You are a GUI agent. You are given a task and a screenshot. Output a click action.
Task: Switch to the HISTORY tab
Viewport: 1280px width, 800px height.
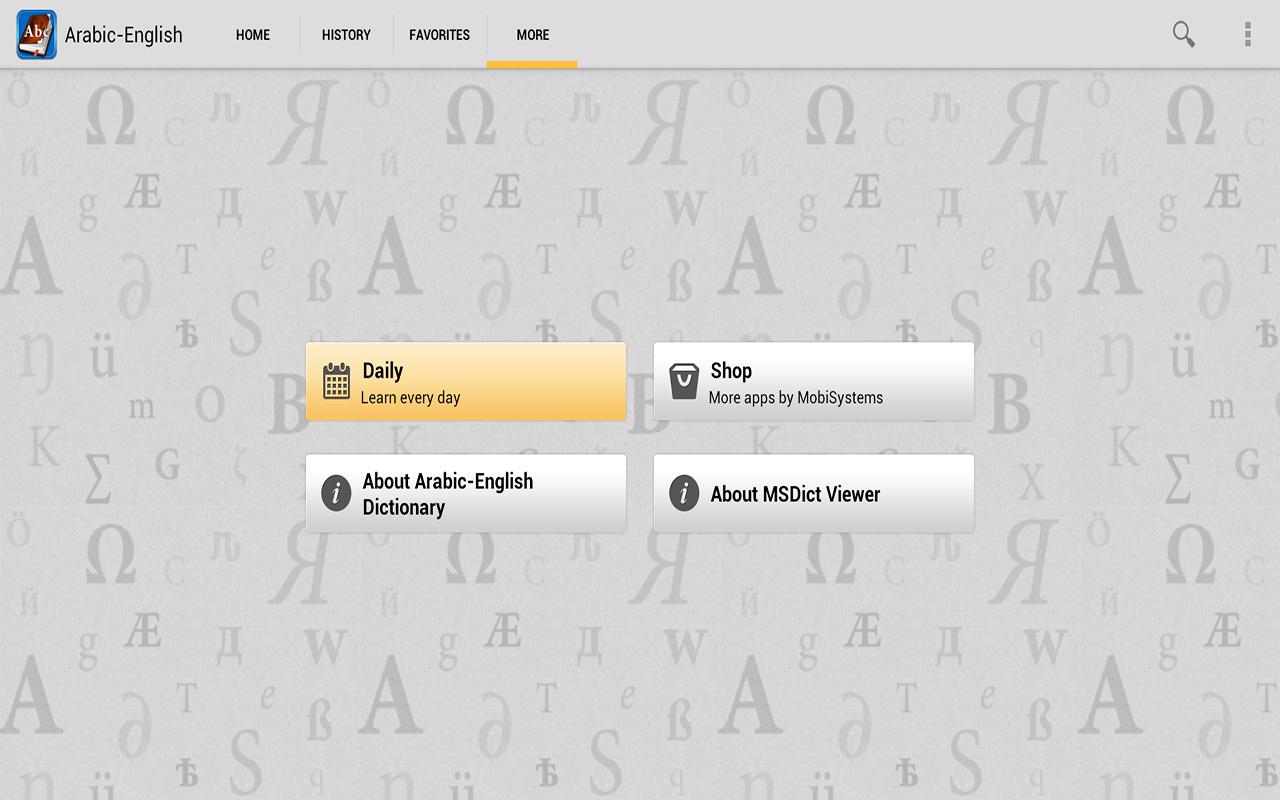coord(346,34)
